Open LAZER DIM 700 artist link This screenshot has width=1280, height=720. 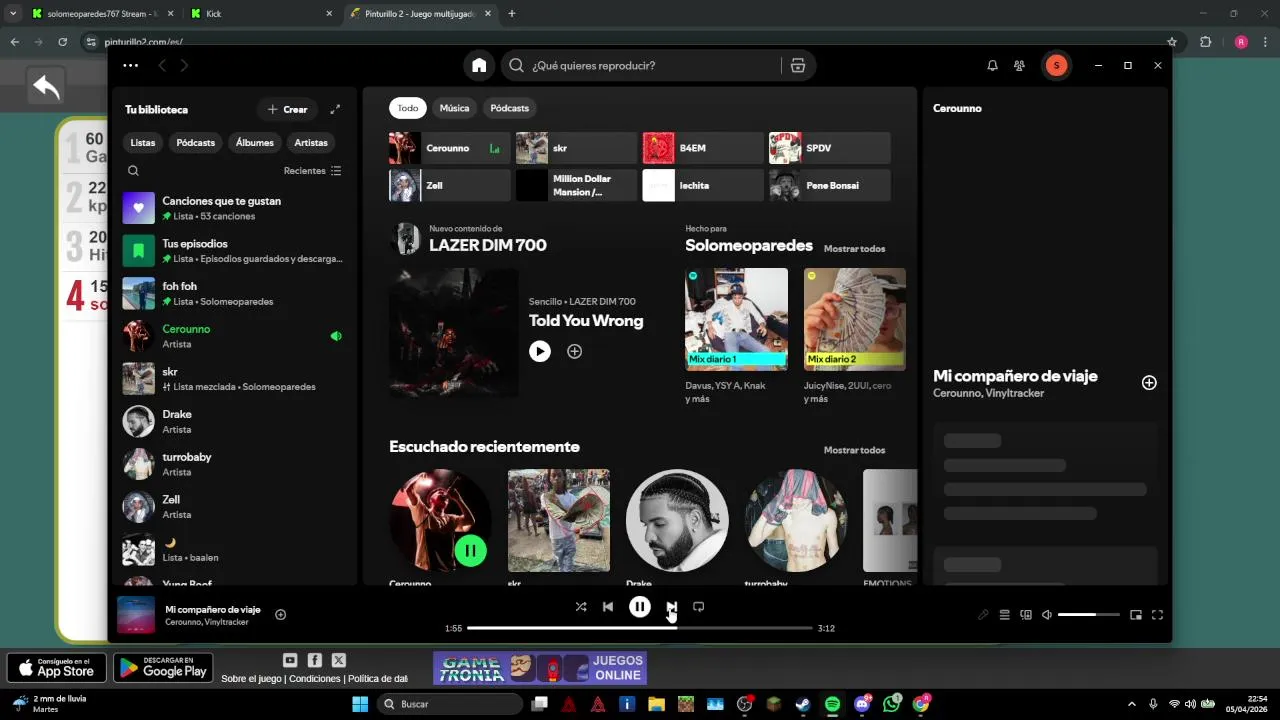coord(488,245)
